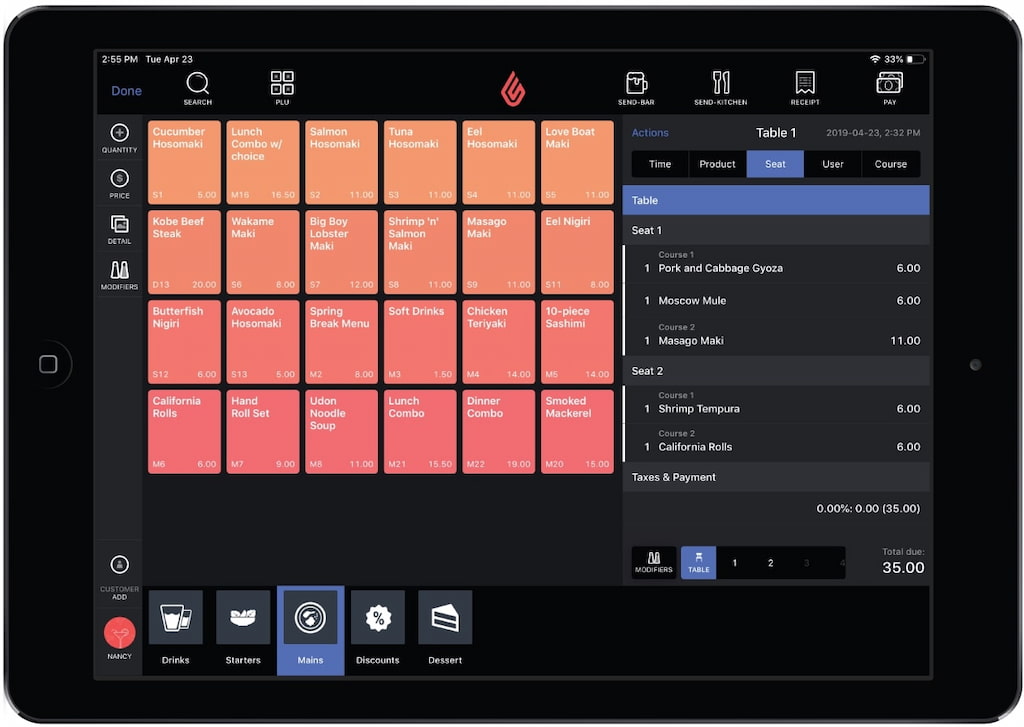The image size is (1024, 727).
Task: Tap the Masago Maki menu tile
Action: click(x=498, y=252)
